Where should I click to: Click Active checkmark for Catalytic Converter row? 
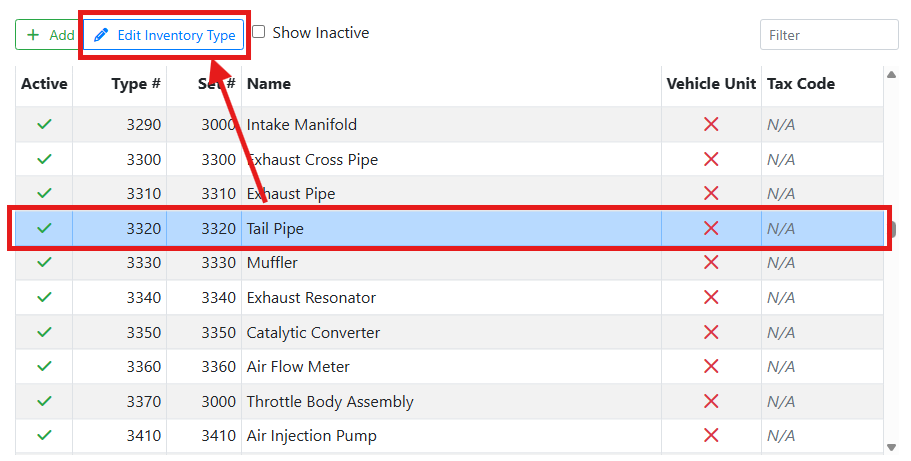[44, 332]
